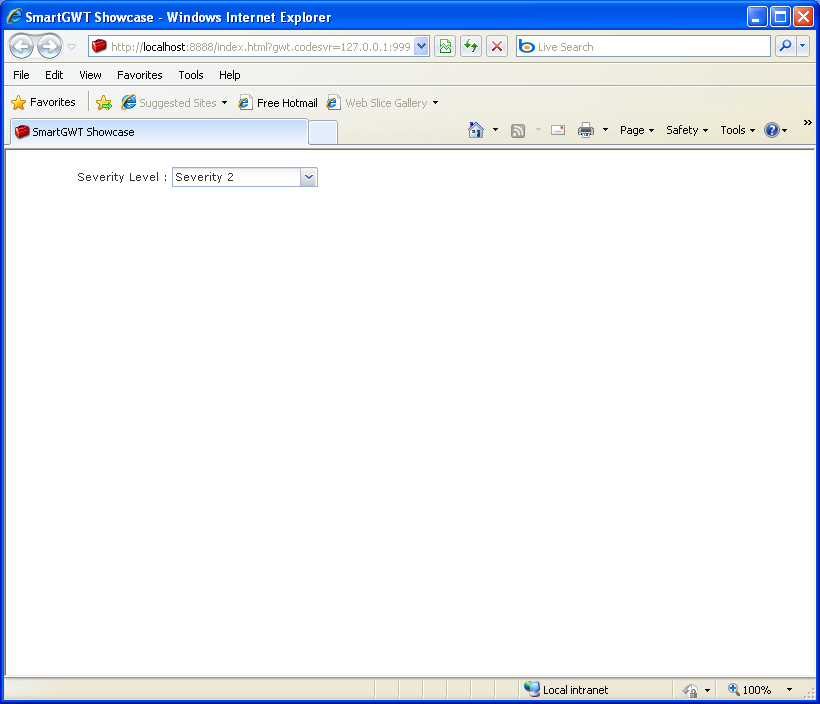Screen dimensions: 820x704
Task: Expand the zoom level dropdown arrow
Action: click(x=790, y=690)
